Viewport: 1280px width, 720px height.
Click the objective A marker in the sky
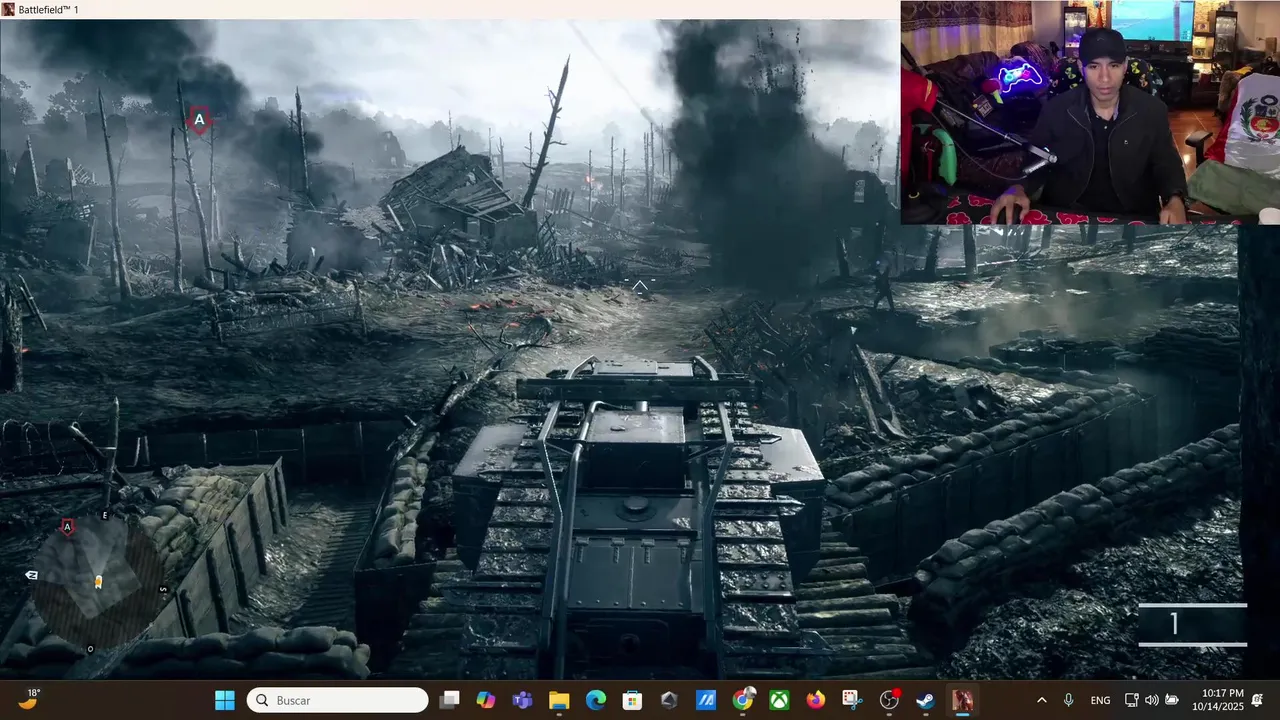[x=199, y=121]
